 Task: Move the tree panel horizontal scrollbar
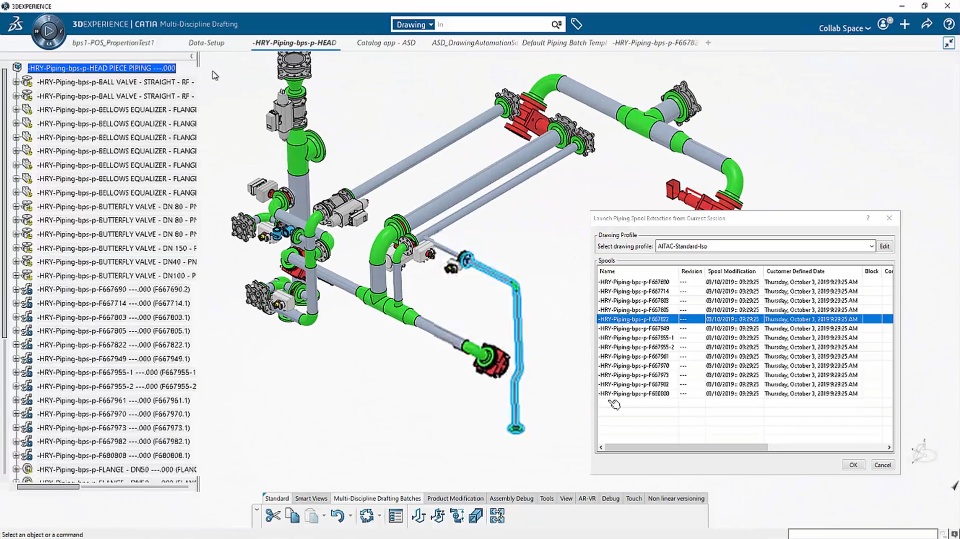coord(48,487)
